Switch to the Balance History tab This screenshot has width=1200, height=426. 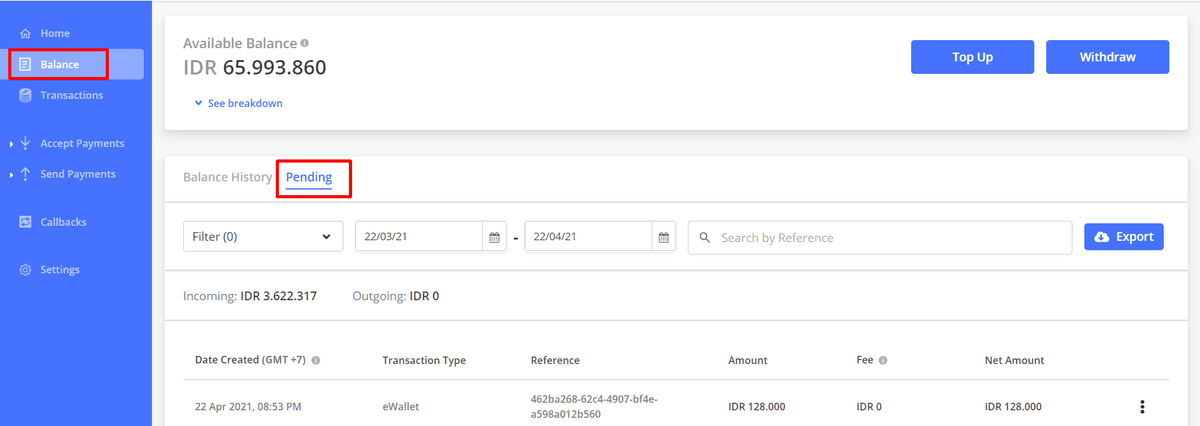coord(227,177)
